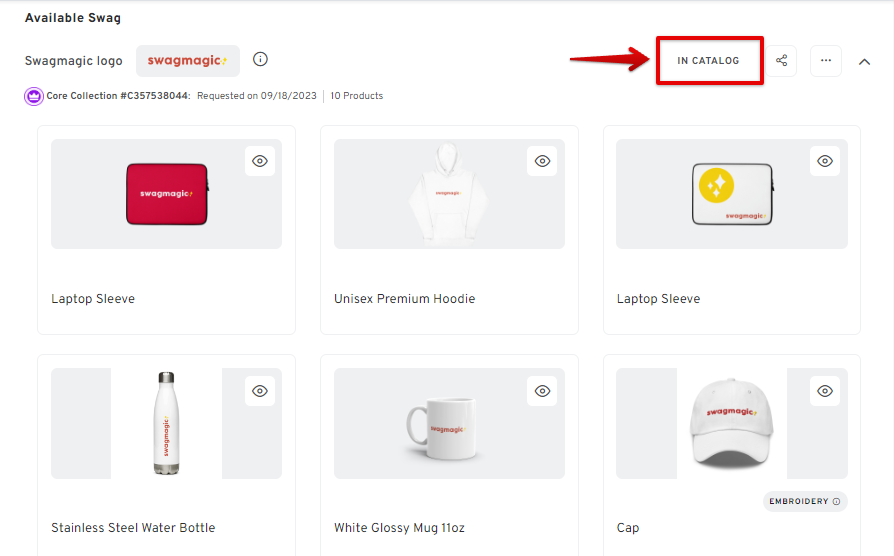
Task: Click the White Glossy Mug 11oz title
Action: (399, 527)
